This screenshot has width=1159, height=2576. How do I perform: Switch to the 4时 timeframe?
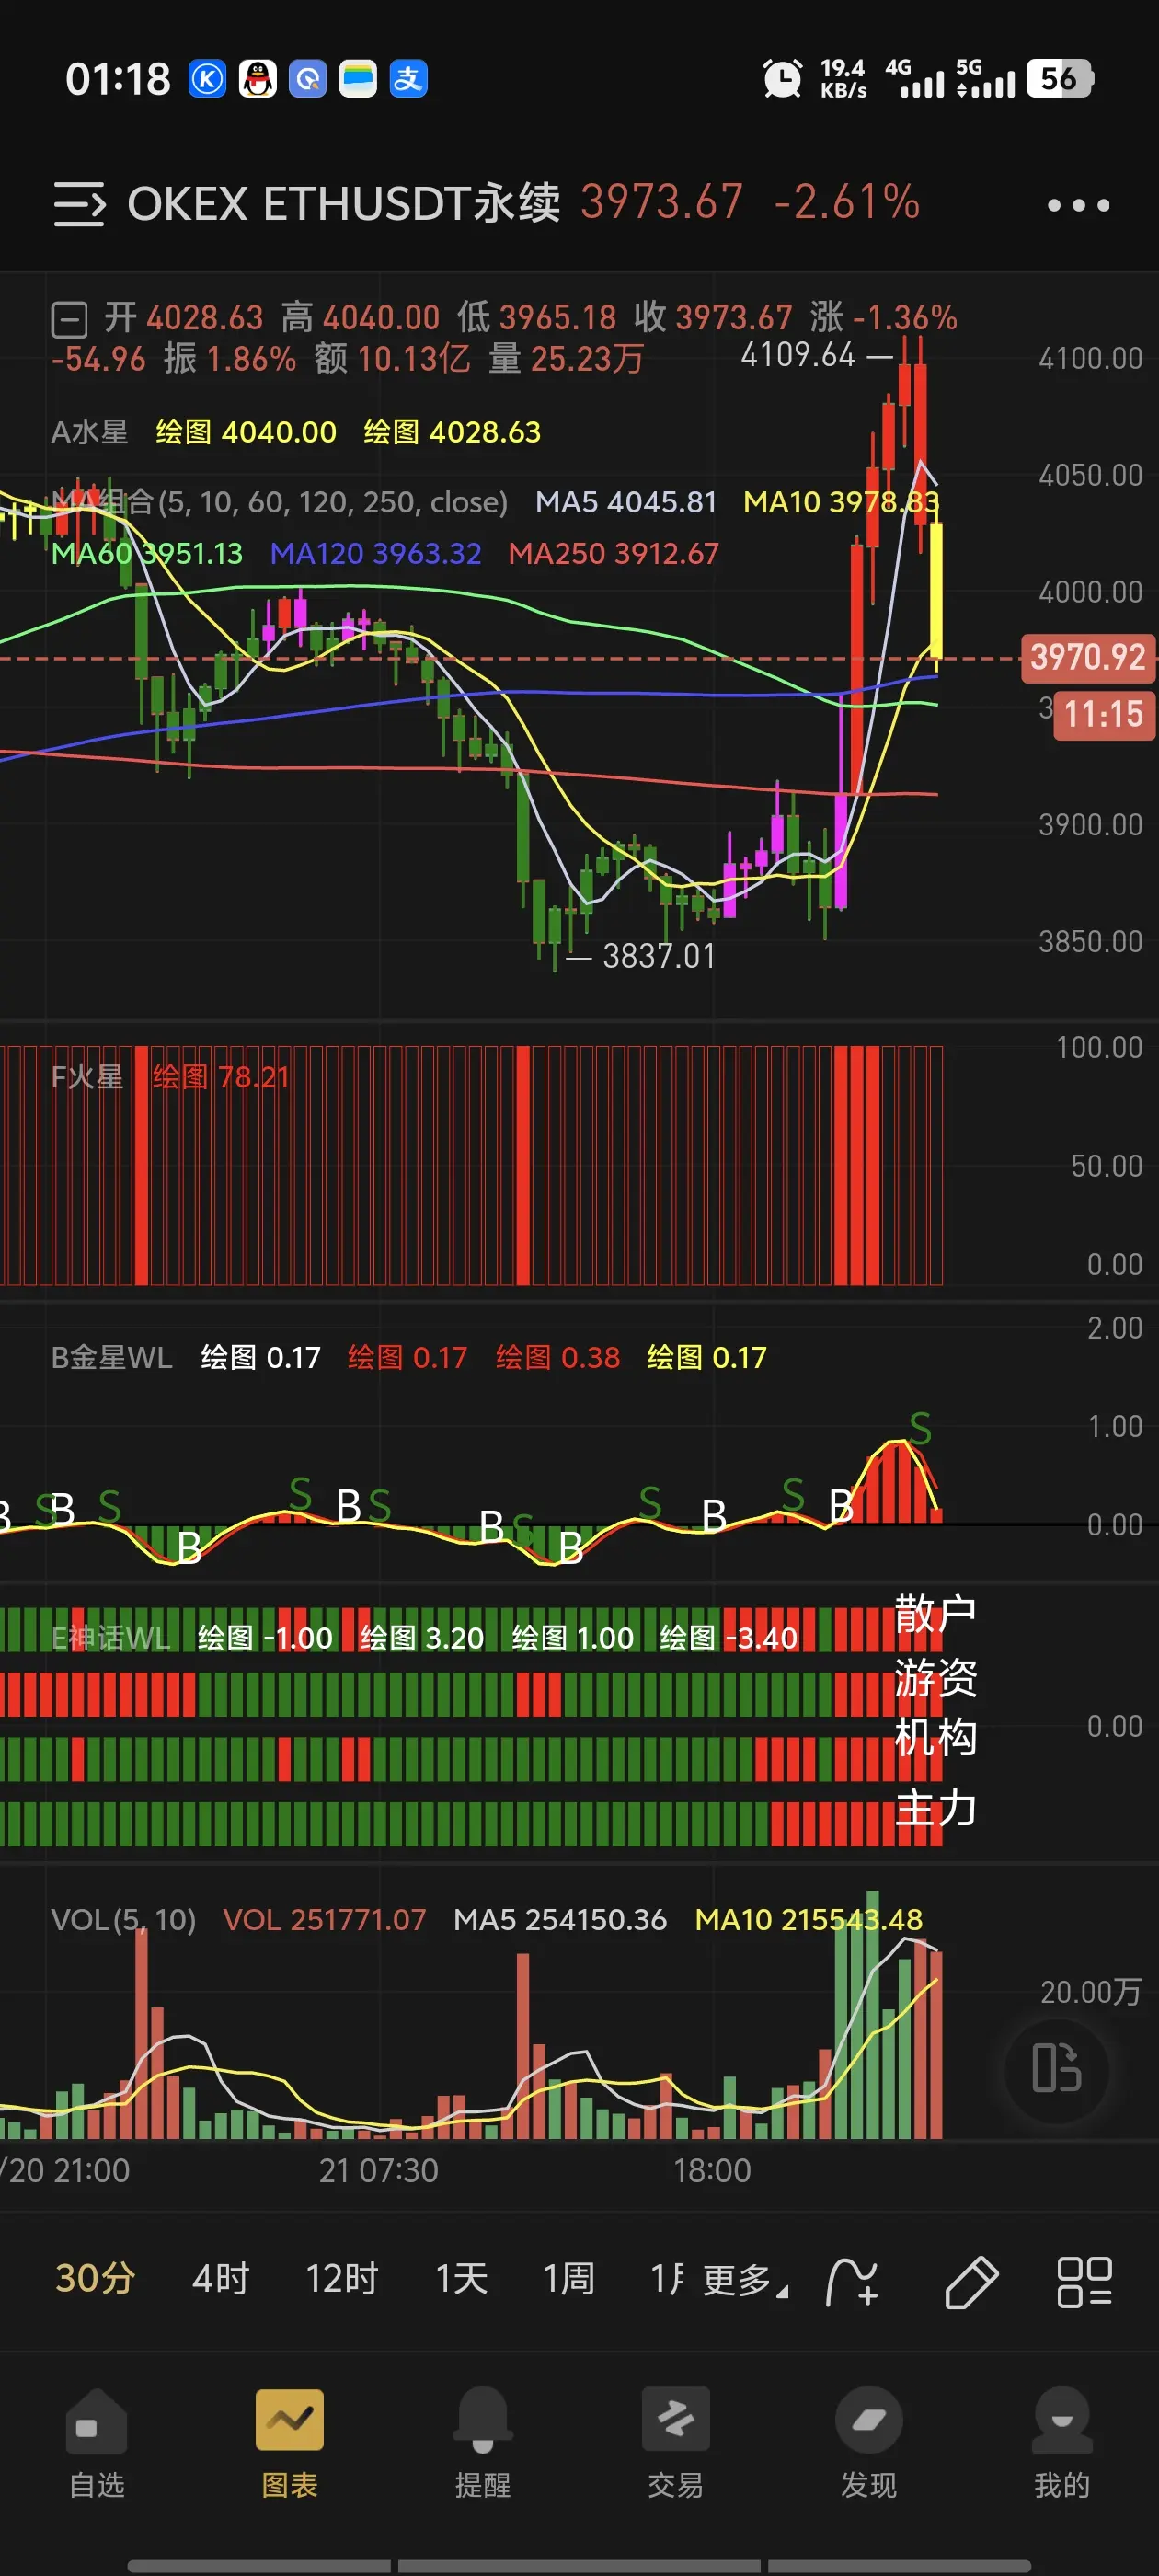pyautogui.click(x=220, y=2279)
